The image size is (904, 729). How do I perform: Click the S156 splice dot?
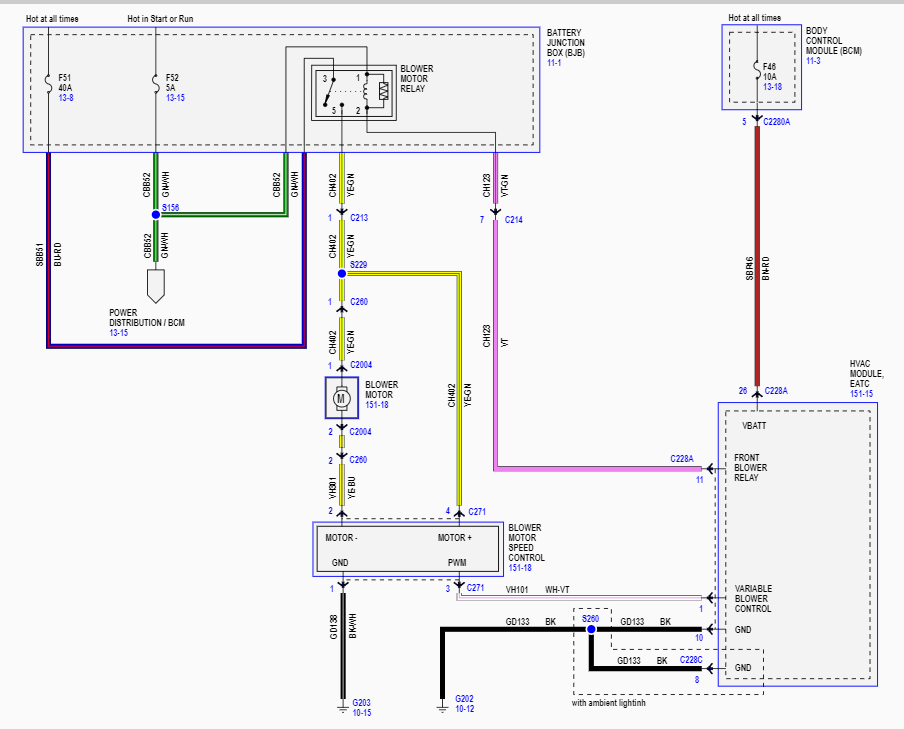pyautogui.click(x=156, y=212)
